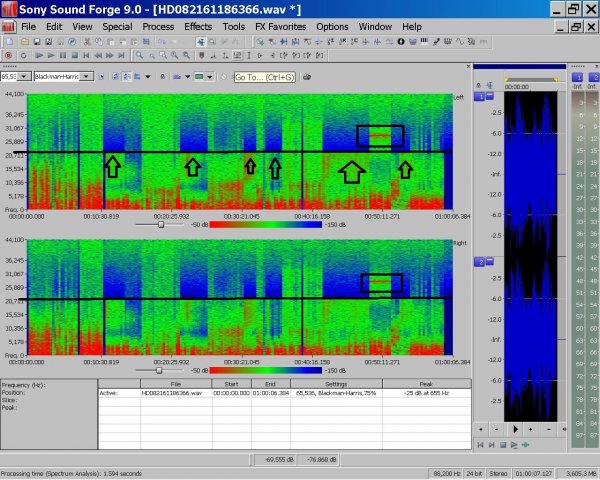Screen dimensions: 600x480
Task: Click the dB range slider under the left spectrogram
Action: pos(161,224)
